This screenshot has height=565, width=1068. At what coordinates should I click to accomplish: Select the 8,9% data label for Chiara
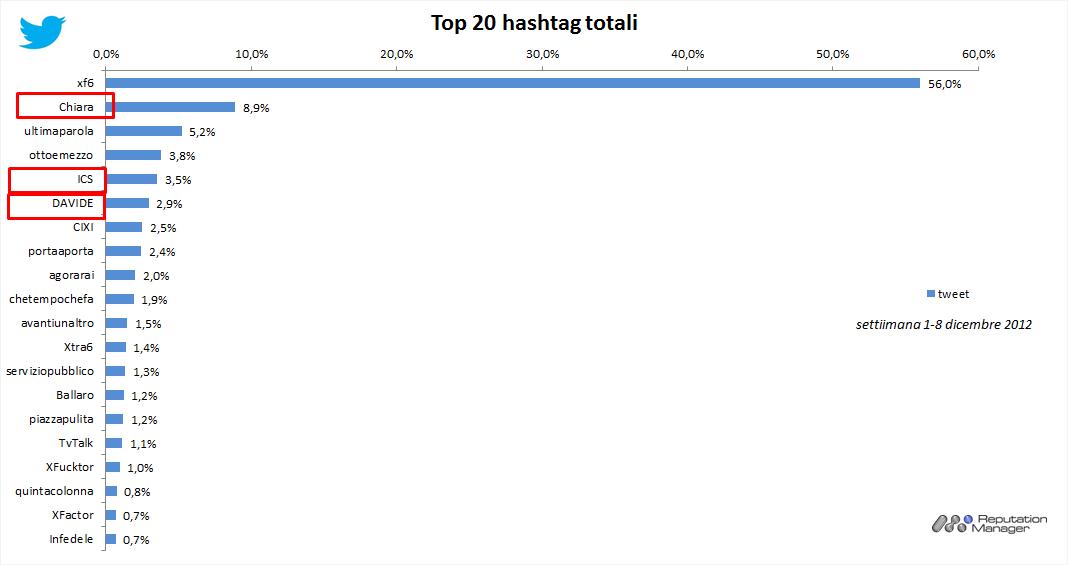(x=254, y=107)
